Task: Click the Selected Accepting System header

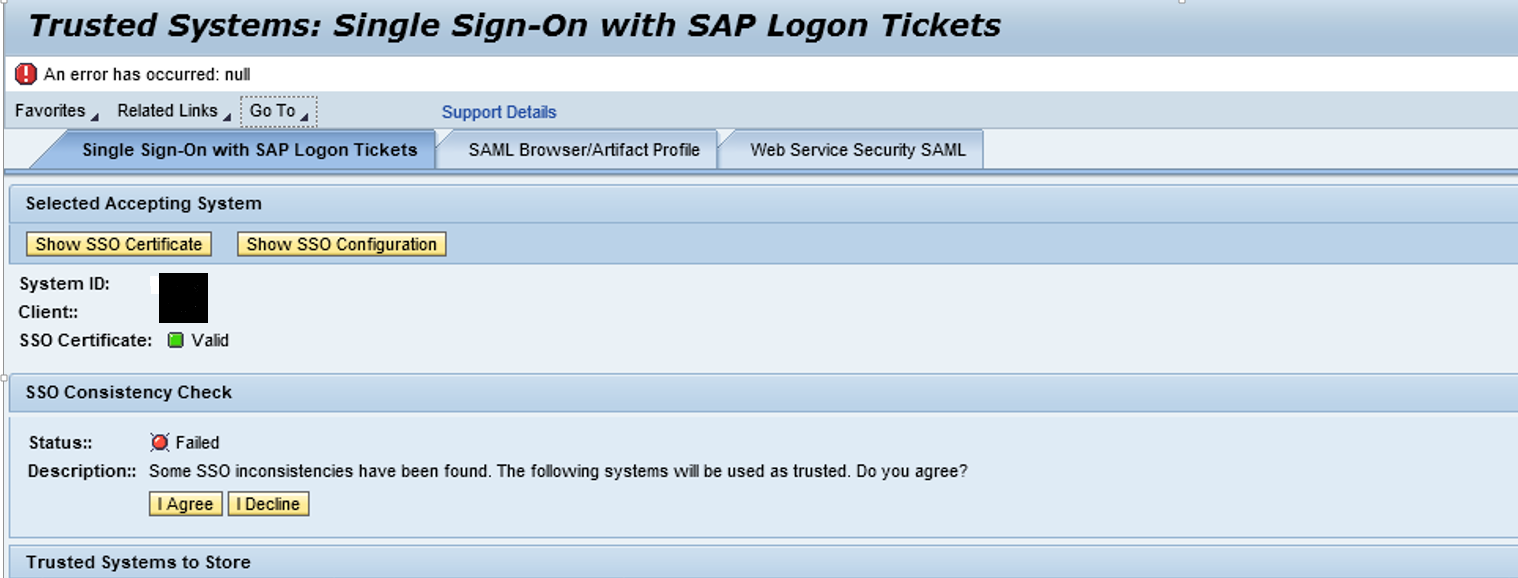Action: pos(144,203)
